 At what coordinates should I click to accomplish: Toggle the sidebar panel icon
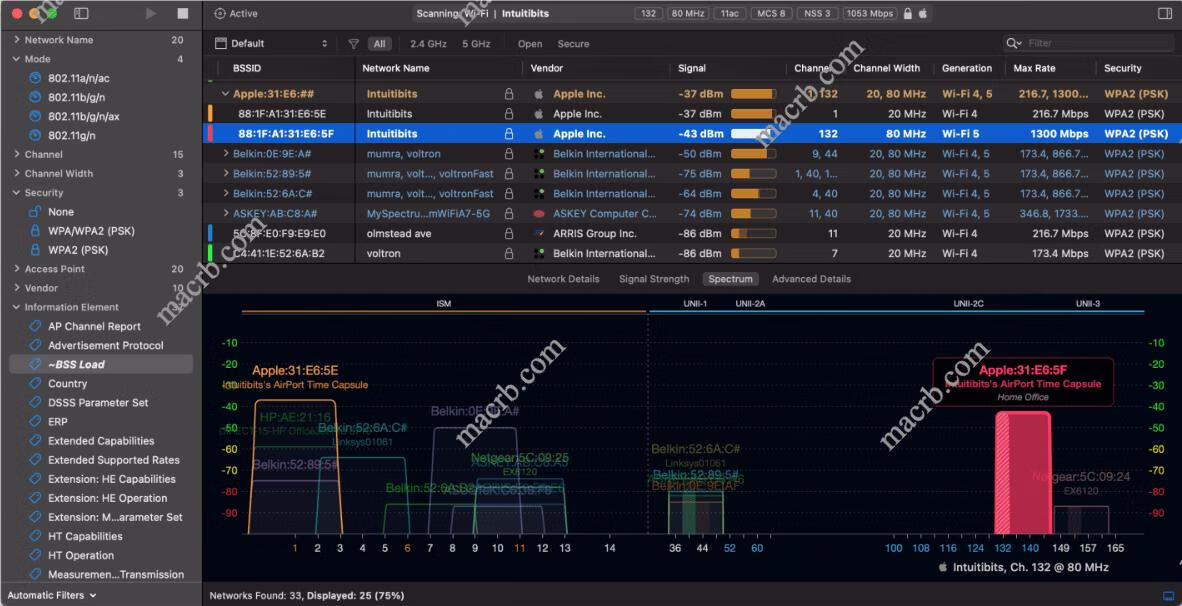(x=81, y=14)
